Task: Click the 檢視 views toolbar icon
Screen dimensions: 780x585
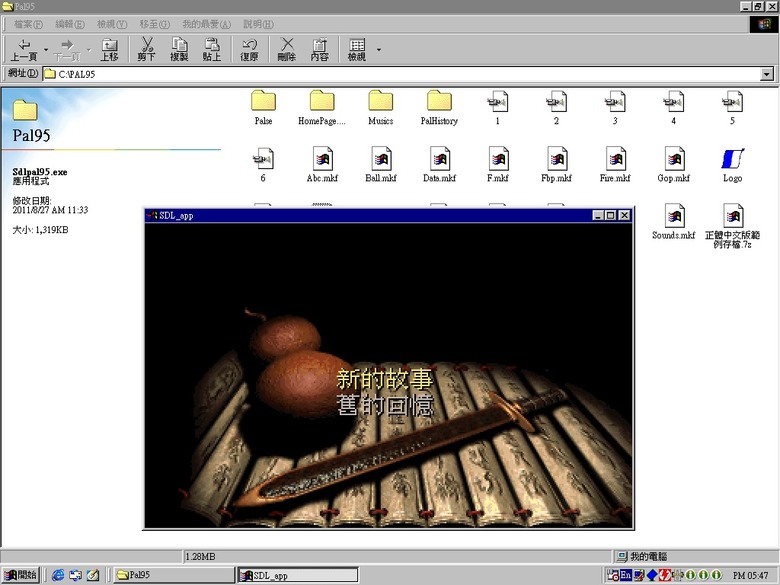Action: [x=357, y=50]
